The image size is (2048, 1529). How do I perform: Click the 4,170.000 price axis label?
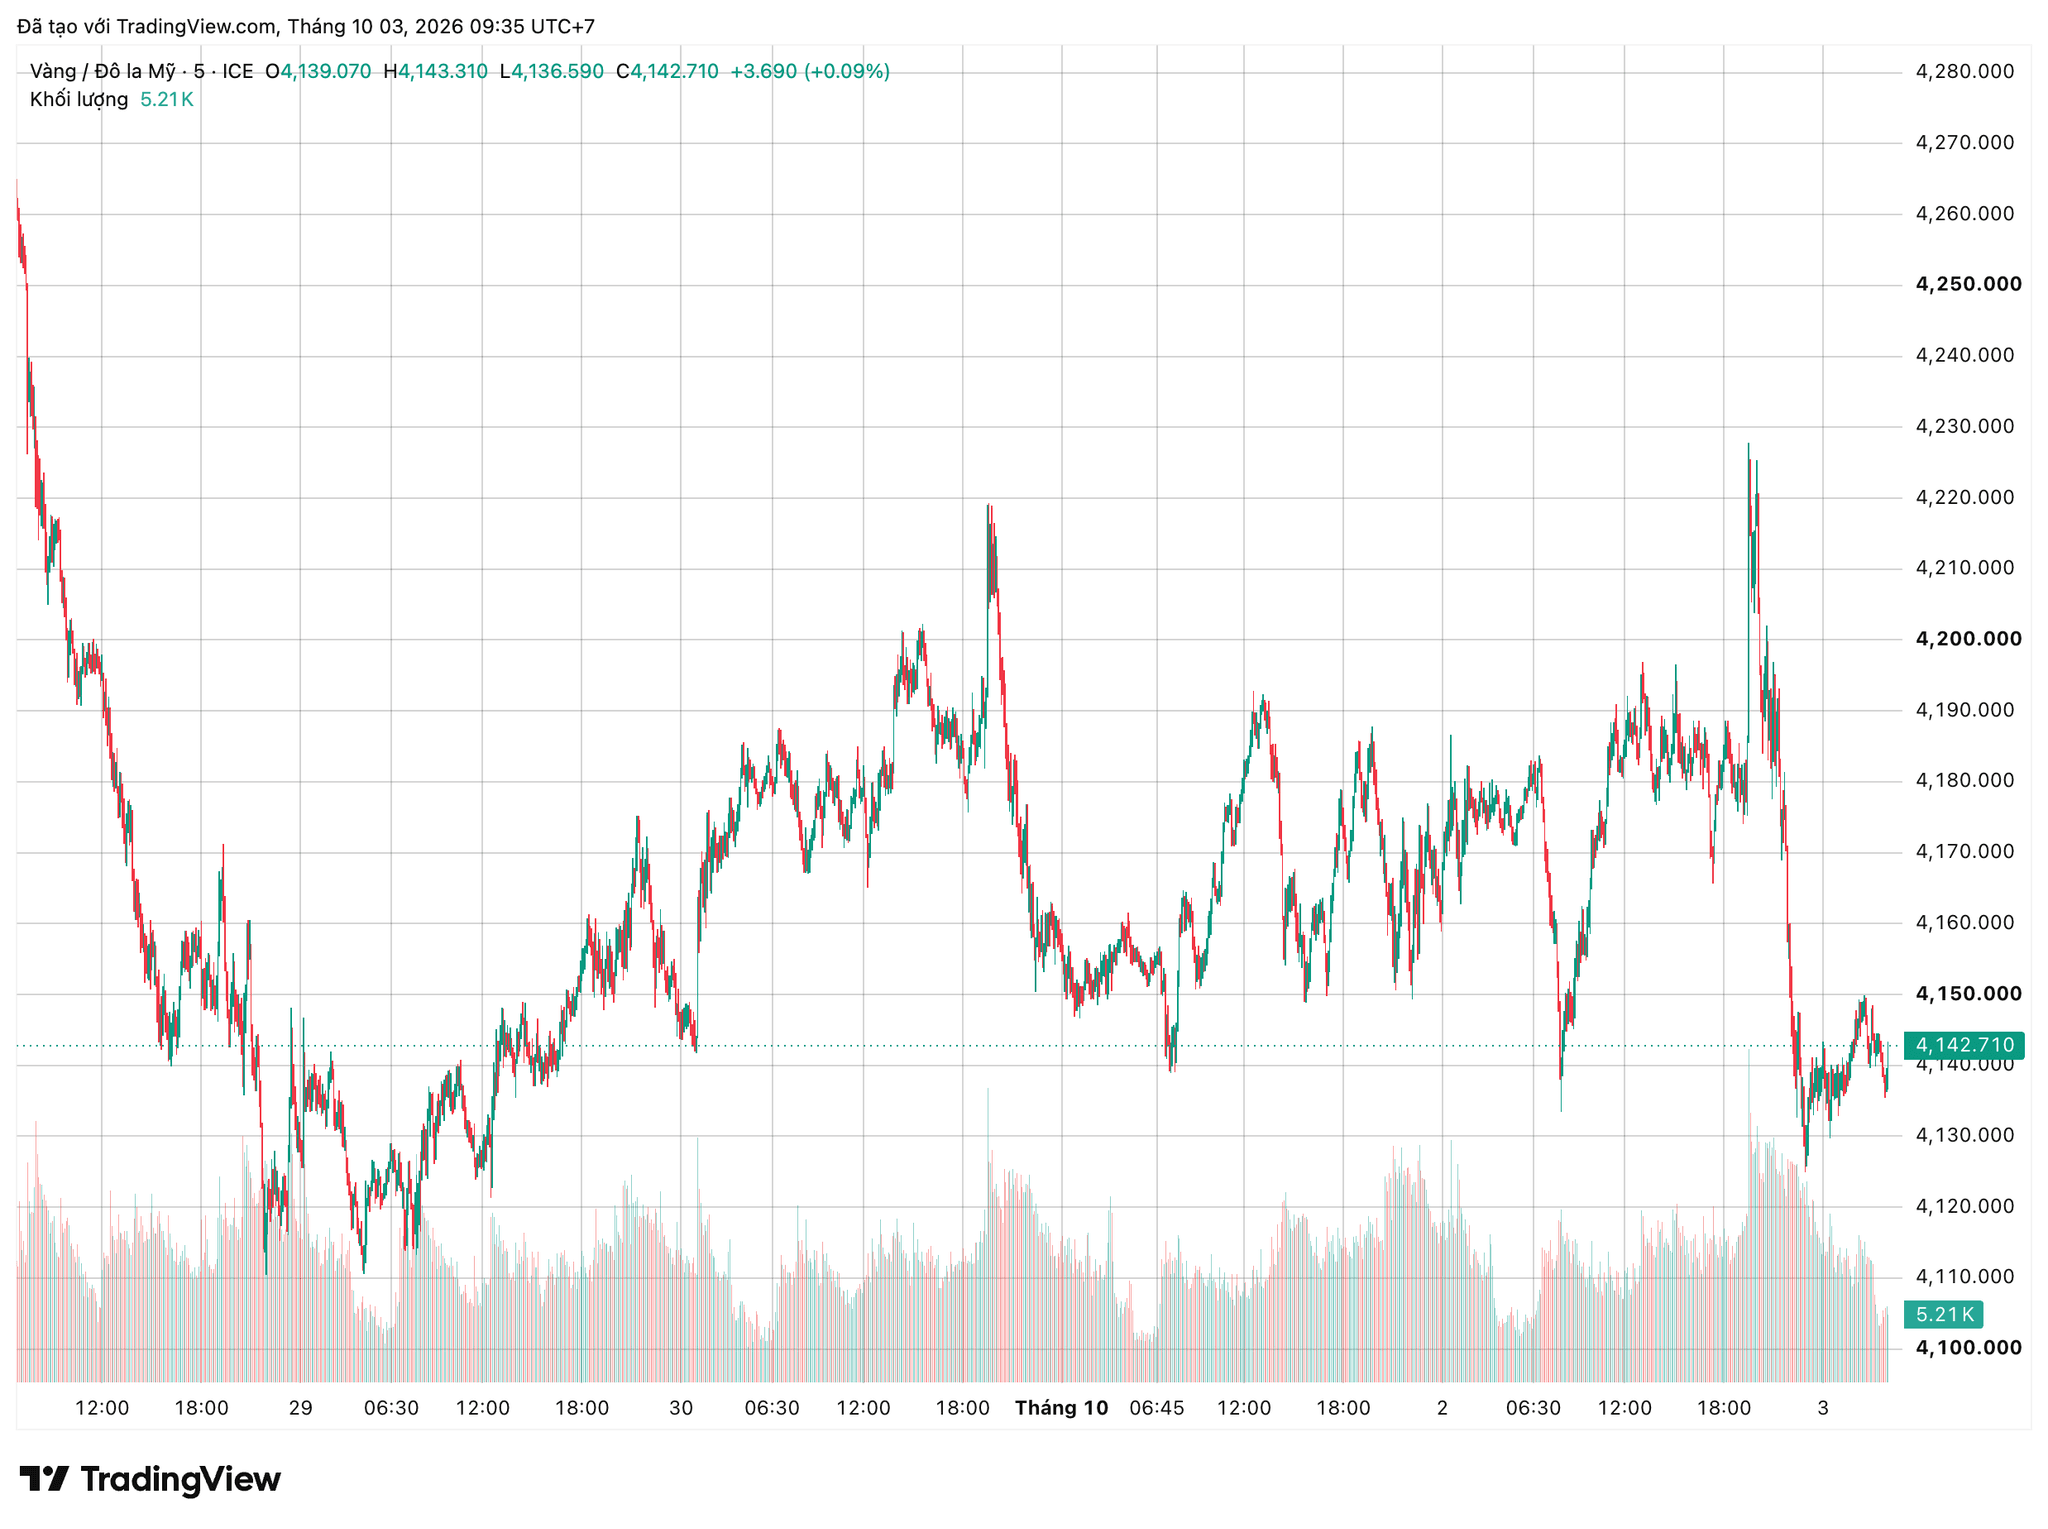[1964, 852]
